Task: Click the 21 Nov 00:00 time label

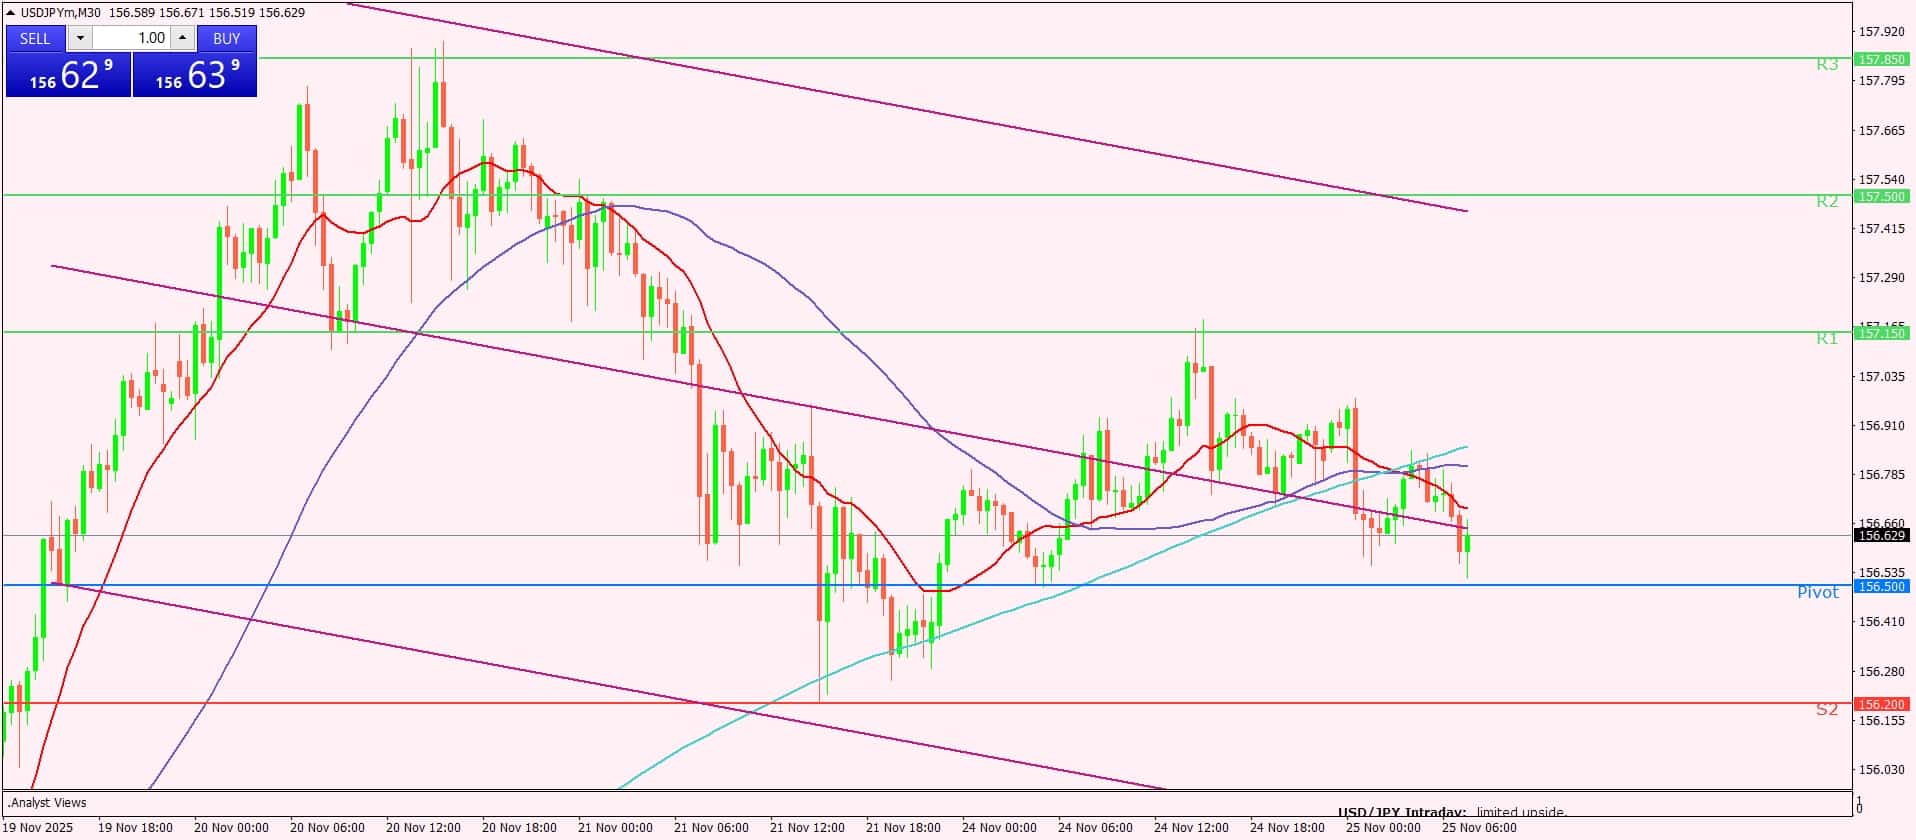Action: point(615,828)
